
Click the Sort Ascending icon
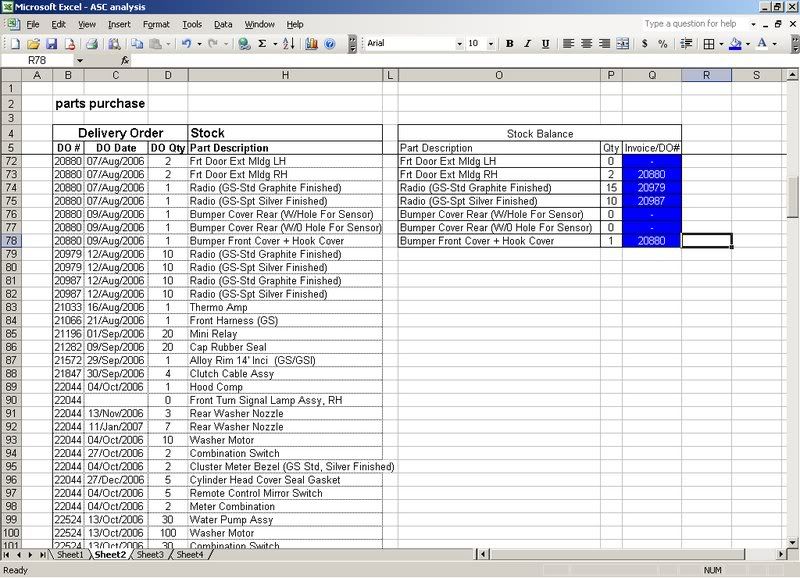tap(289, 44)
